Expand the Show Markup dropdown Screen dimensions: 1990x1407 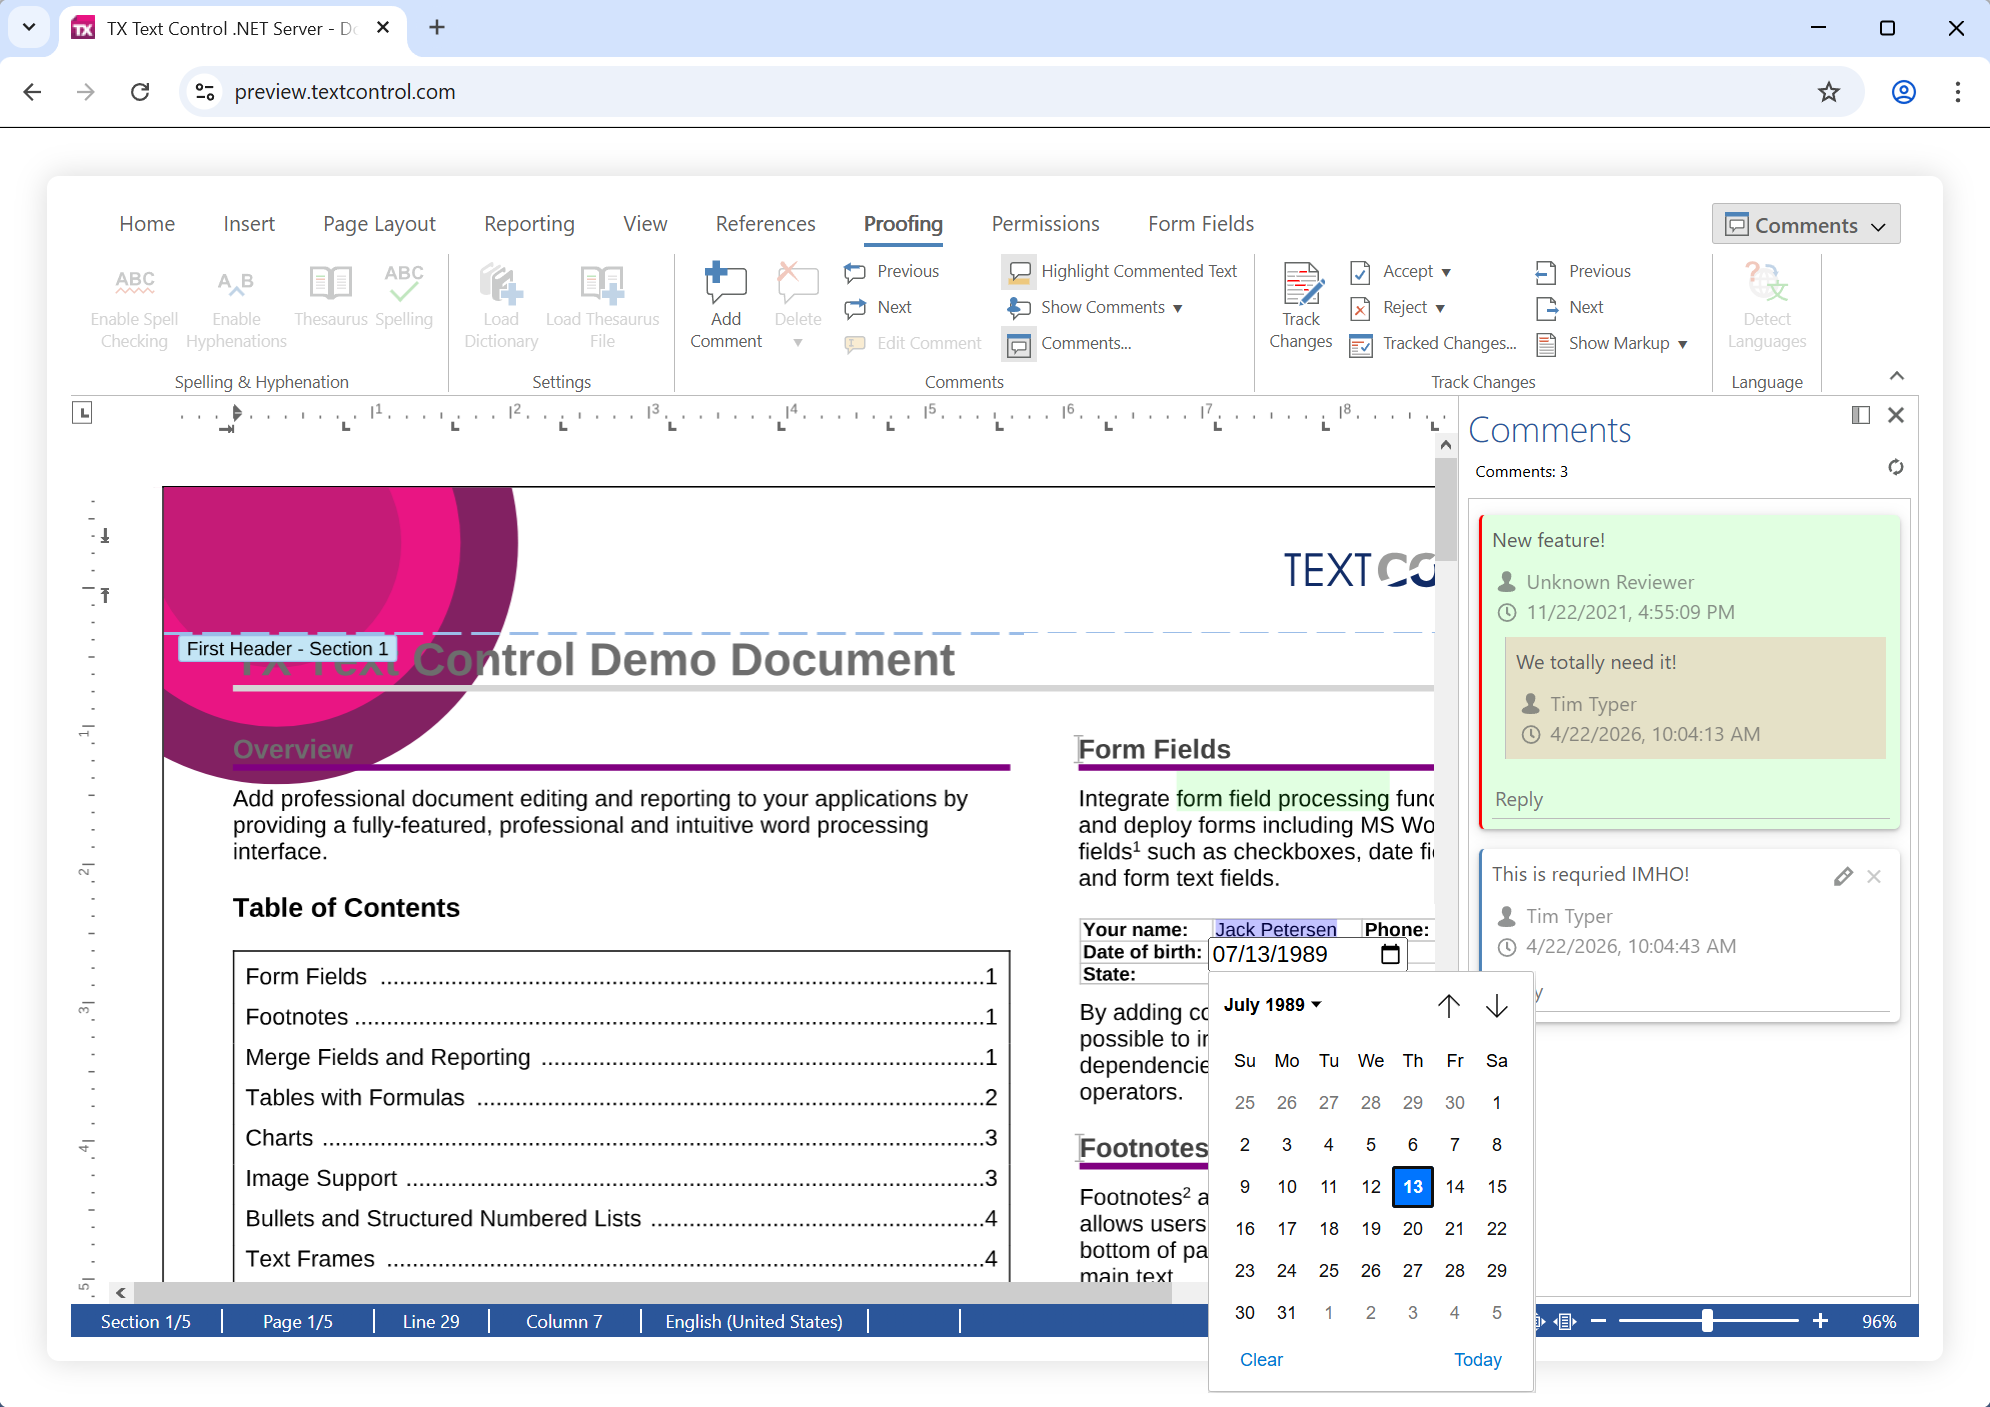(1683, 344)
